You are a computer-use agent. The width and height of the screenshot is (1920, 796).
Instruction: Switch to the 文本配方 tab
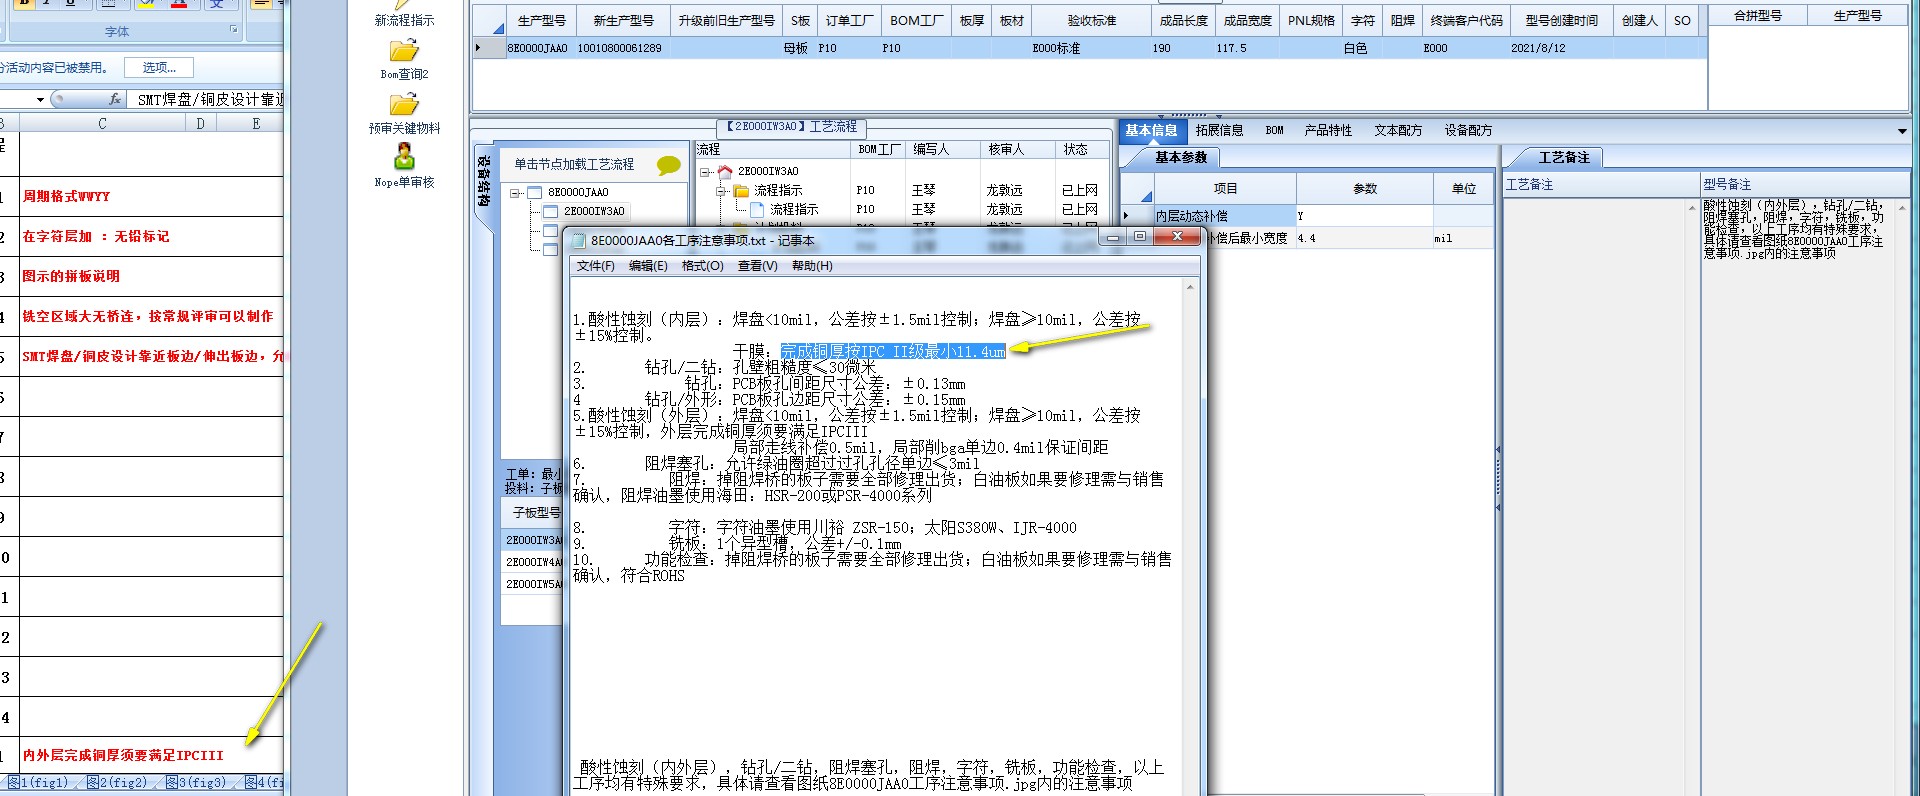pyautogui.click(x=1398, y=130)
